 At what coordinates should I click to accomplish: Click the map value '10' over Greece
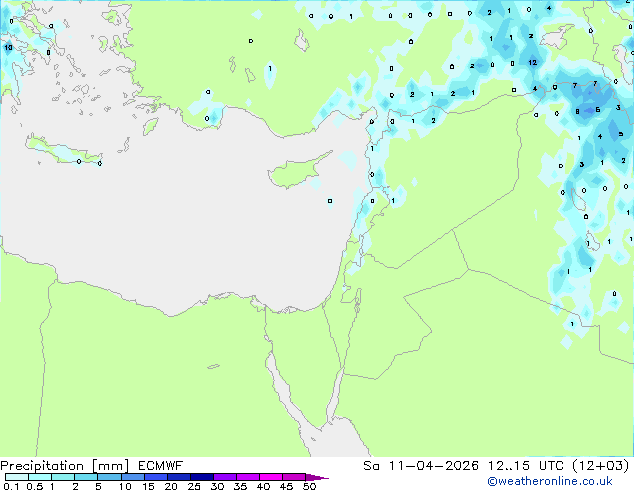tap(8, 47)
